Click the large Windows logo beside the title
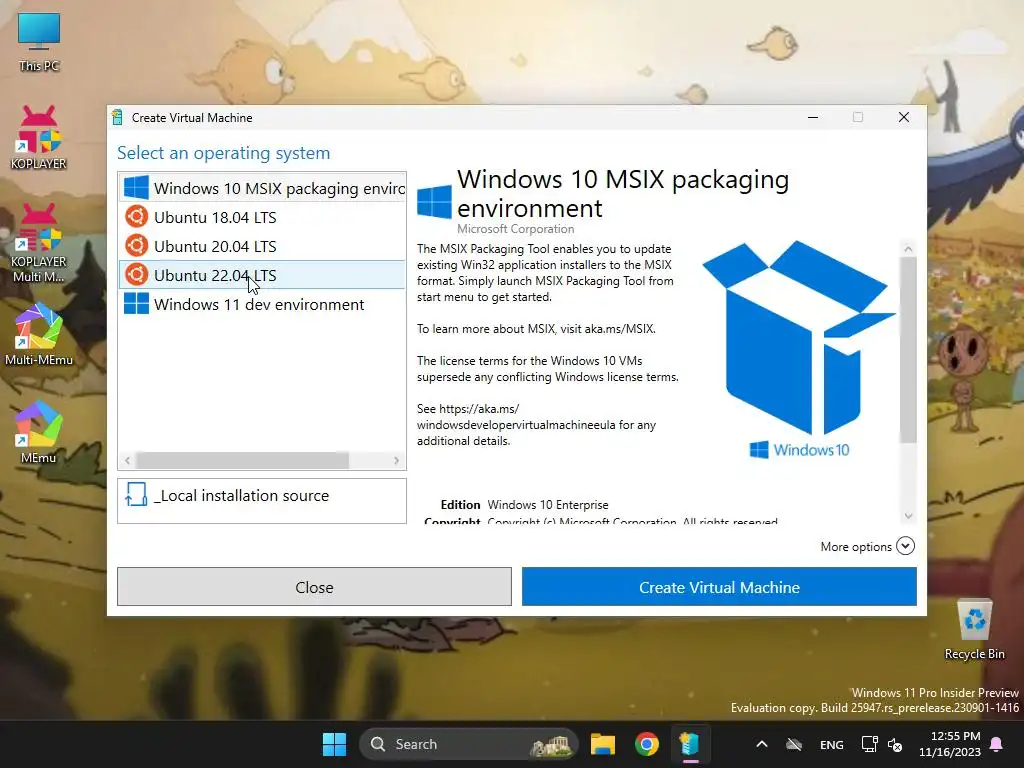Screen dimensions: 1024x768 (434, 202)
